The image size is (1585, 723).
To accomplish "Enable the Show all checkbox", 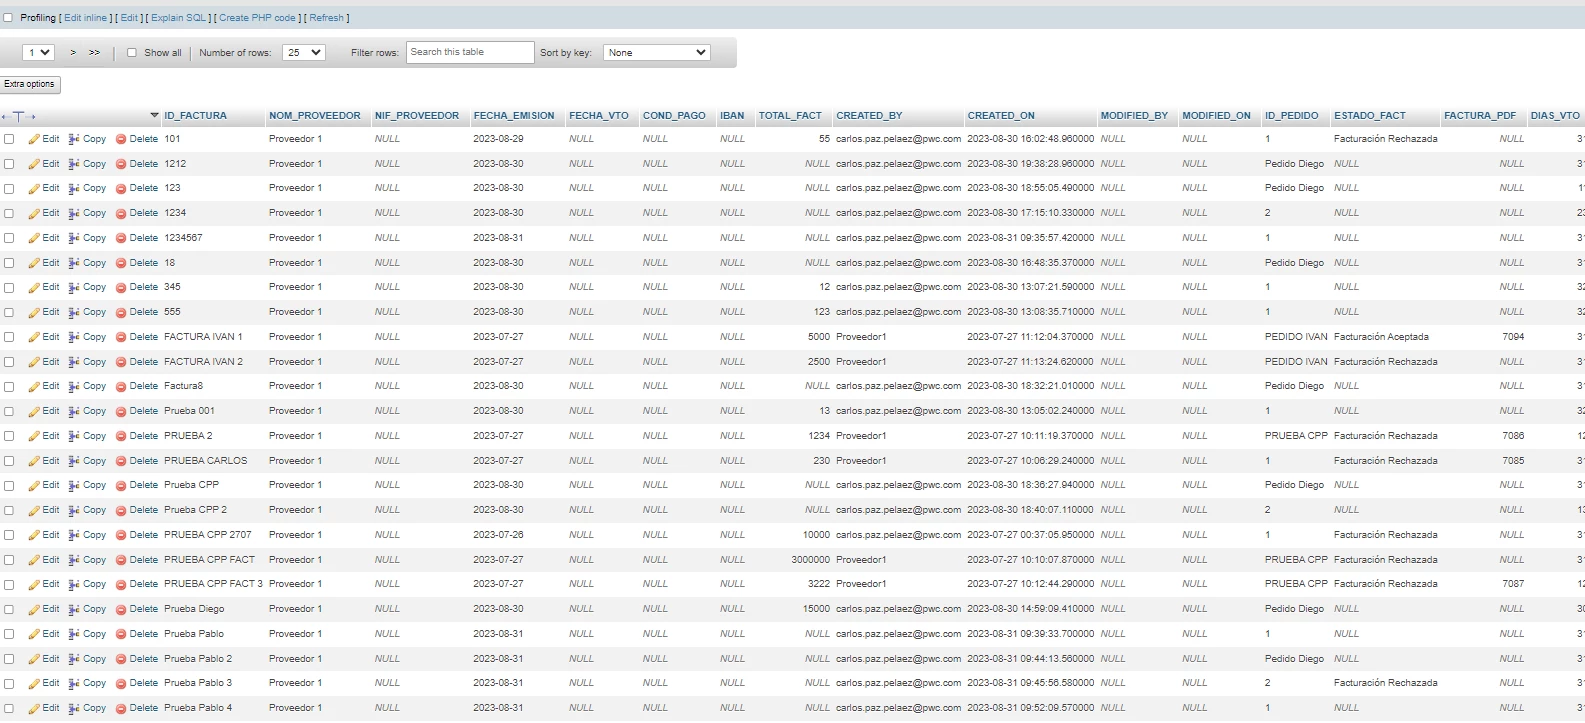I will pyautogui.click(x=132, y=53).
